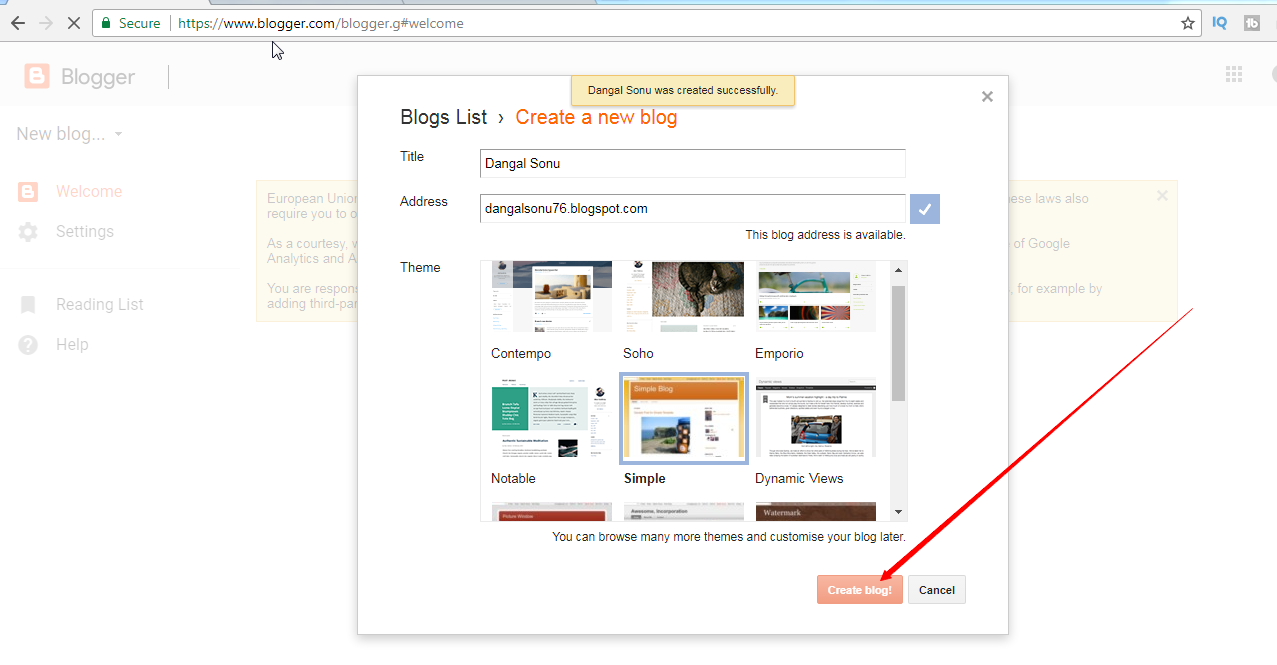
Task: Select the Dynamic Views theme thumbnail
Action: pyautogui.click(x=816, y=418)
